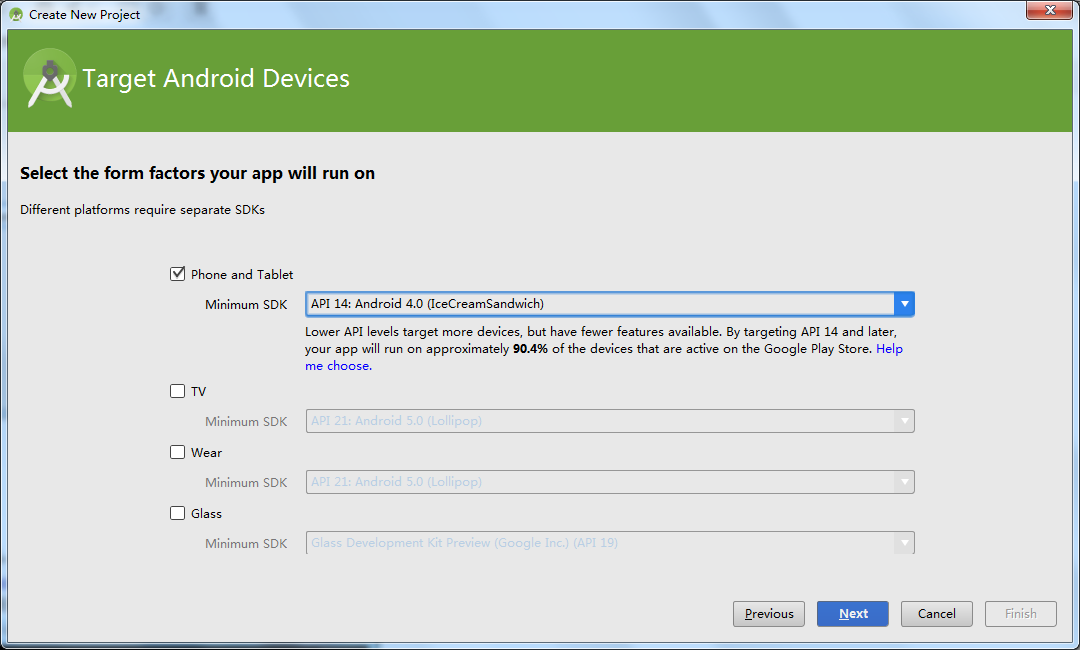This screenshot has width=1080, height=650.
Task: Open the 'Help me choose' link
Action: [x=338, y=366]
